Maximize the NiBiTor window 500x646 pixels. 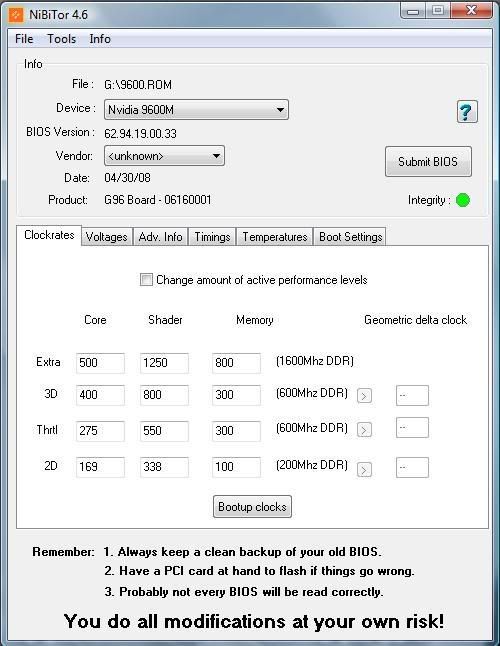pos(438,10)
